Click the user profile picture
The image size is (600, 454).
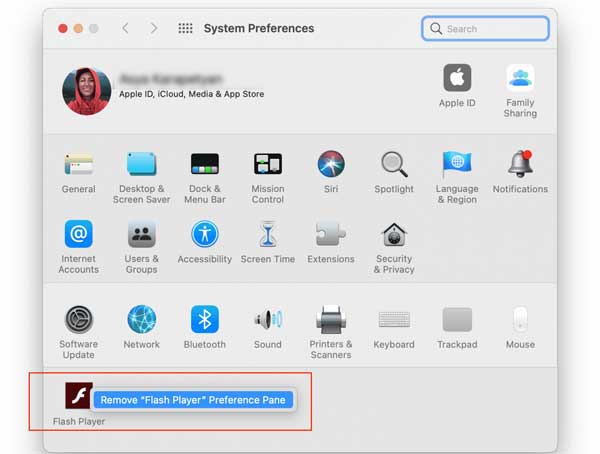86,91
